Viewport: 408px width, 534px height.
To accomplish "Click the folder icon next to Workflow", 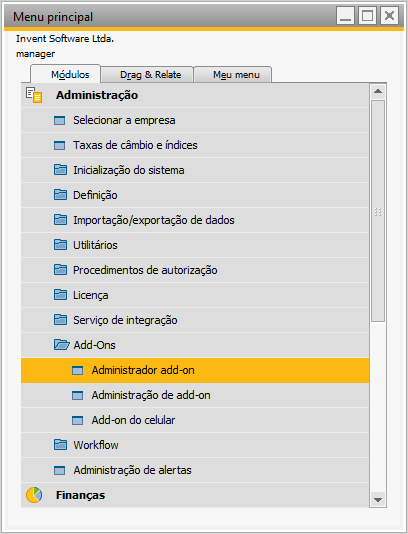I will [x=60, y=445].
